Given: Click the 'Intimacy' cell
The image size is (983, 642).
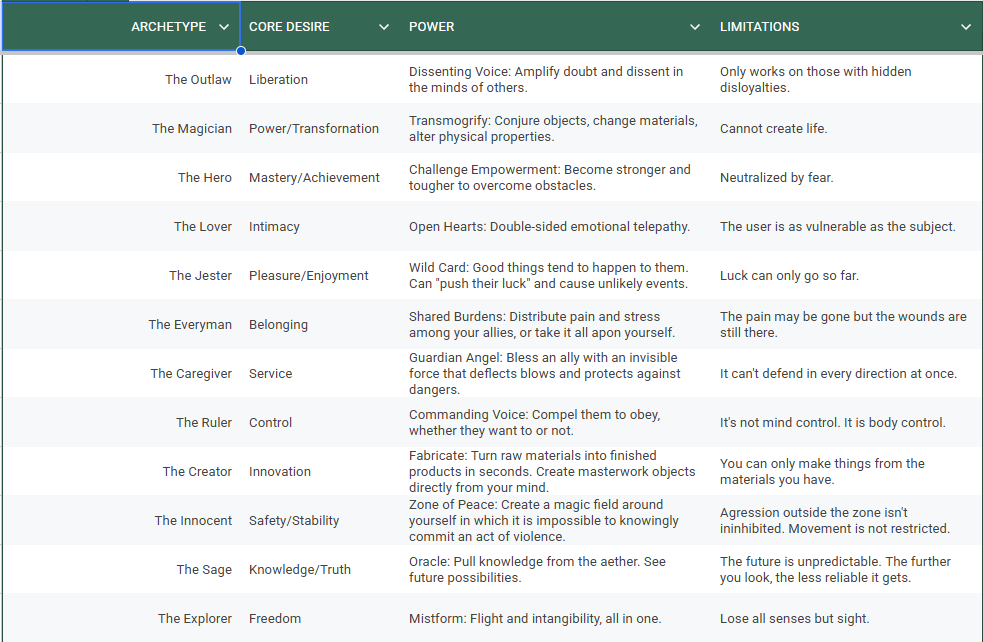Looking at the screenshot, I should (x=320, y=226).
